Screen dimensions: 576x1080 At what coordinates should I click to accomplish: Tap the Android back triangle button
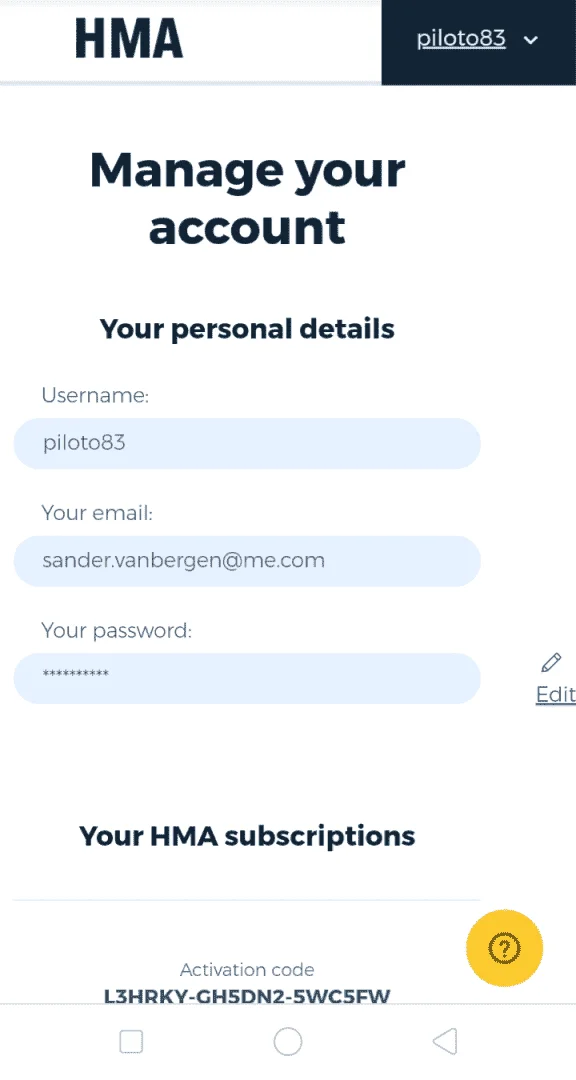pos(445,1041)
